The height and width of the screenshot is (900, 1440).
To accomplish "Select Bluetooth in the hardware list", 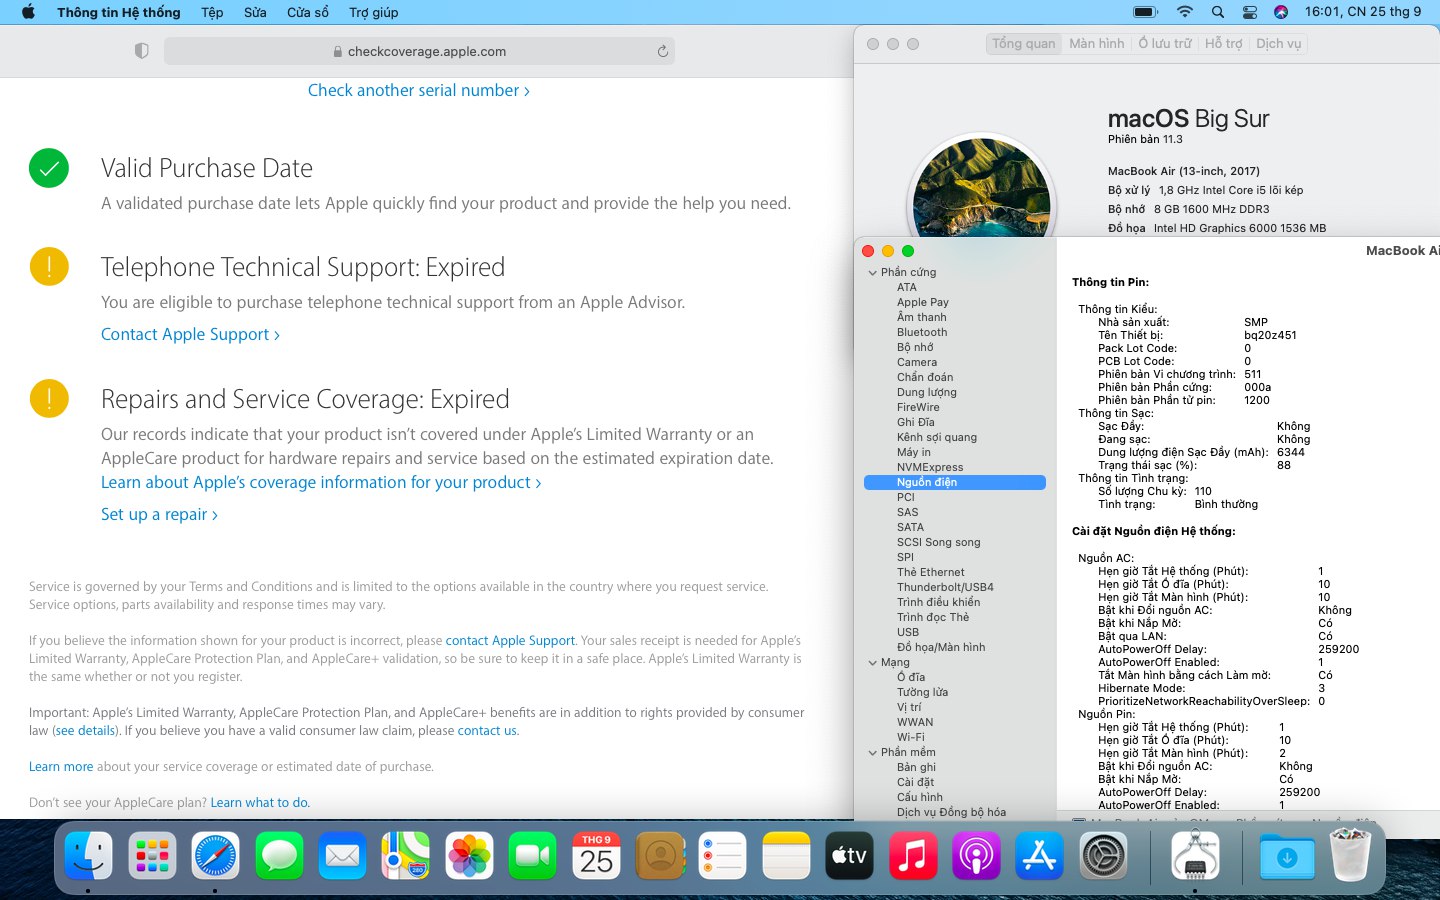I will (921, 332).
